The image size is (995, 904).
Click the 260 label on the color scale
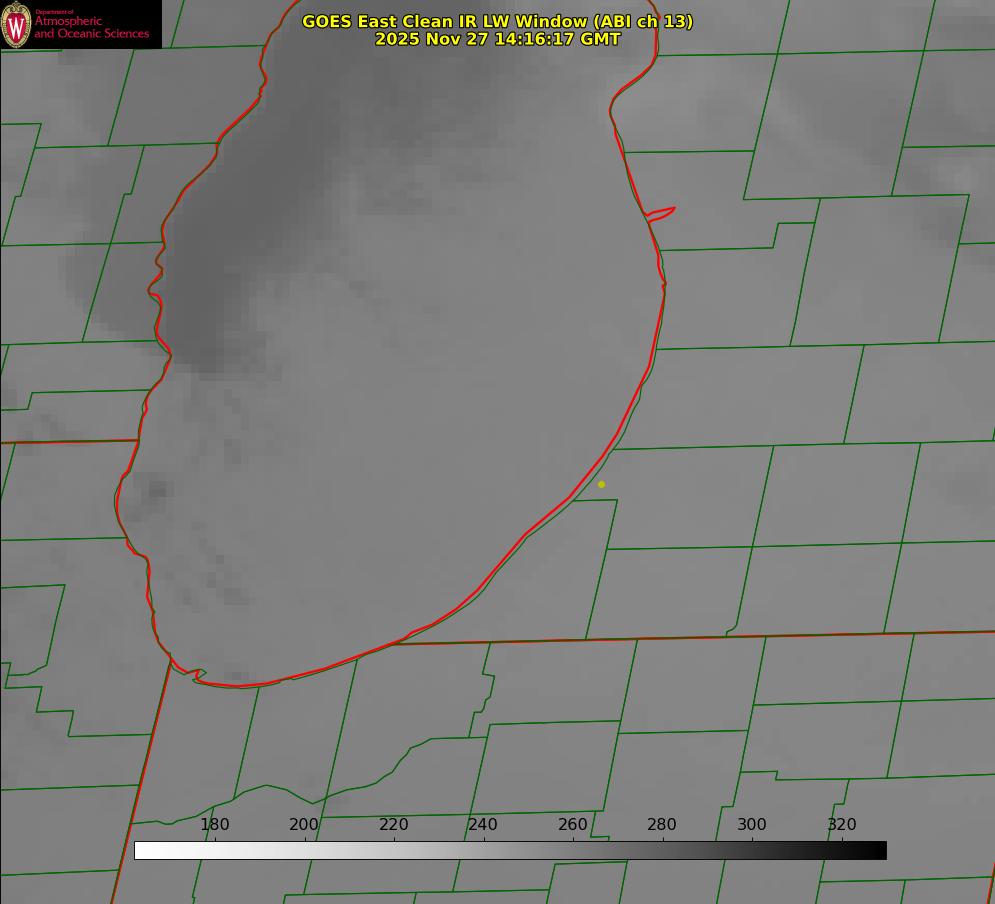(x=572, y=824)
